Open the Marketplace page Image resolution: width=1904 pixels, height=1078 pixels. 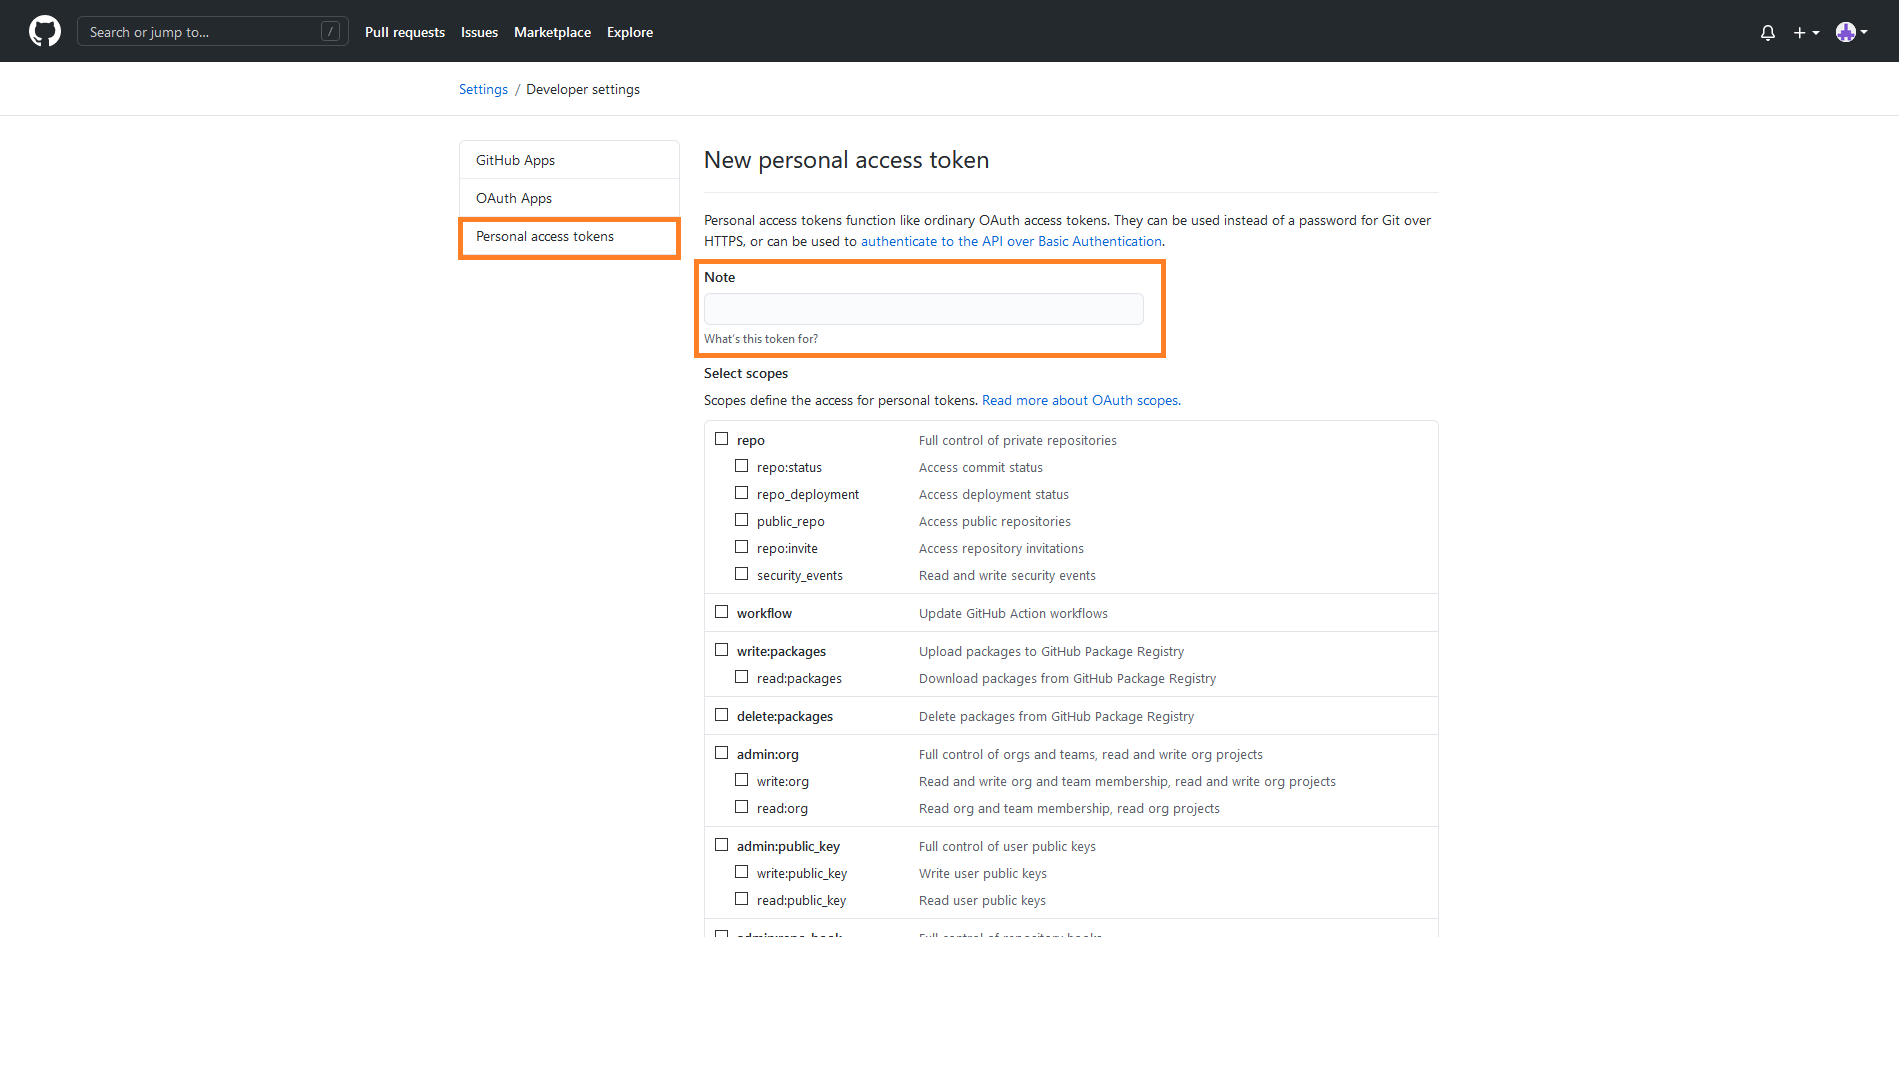tap(552, 32)
